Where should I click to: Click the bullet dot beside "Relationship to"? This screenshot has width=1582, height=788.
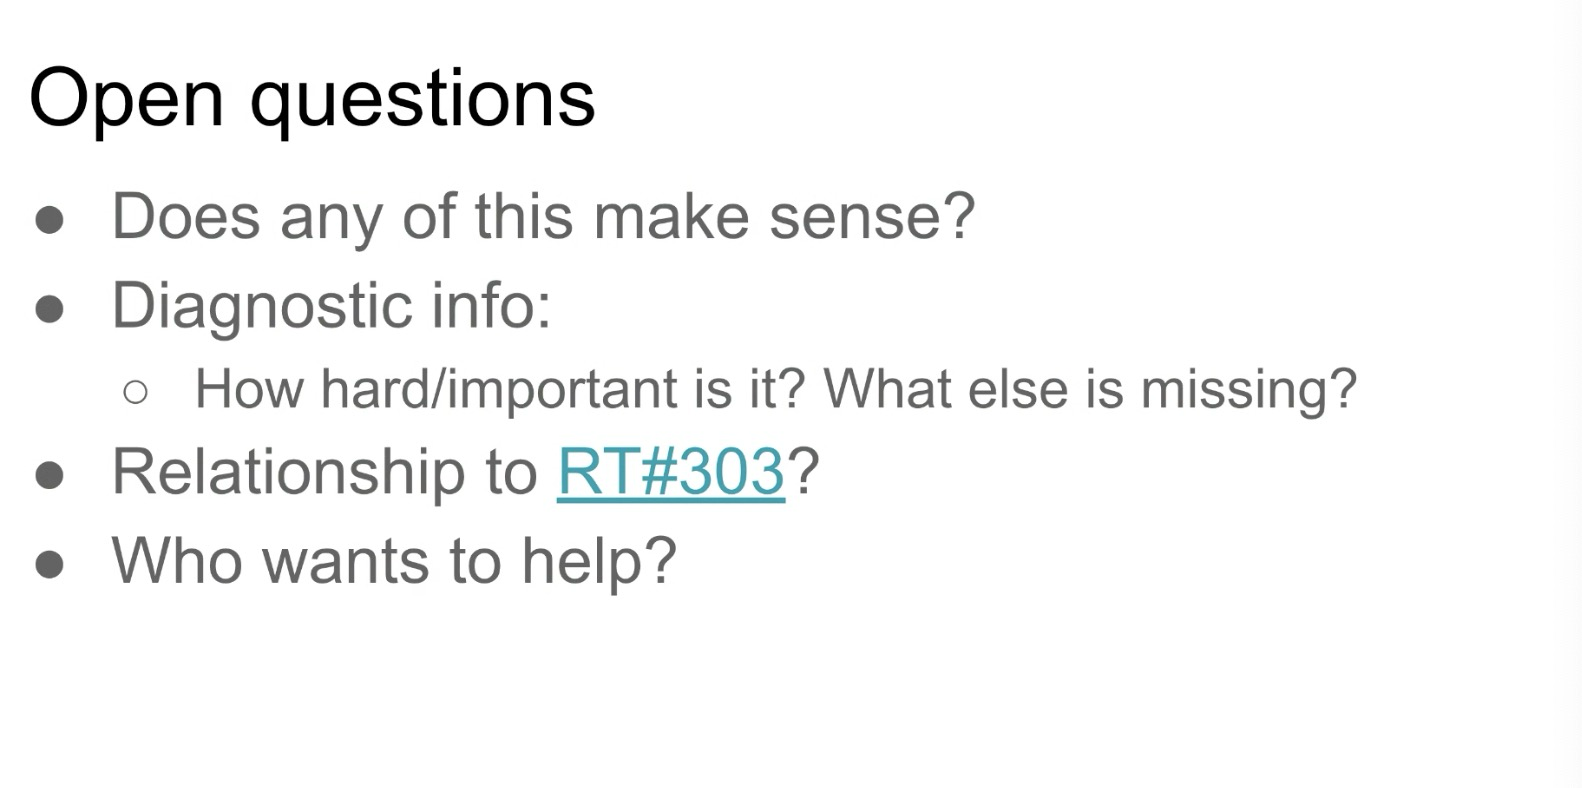coord(50,475)
